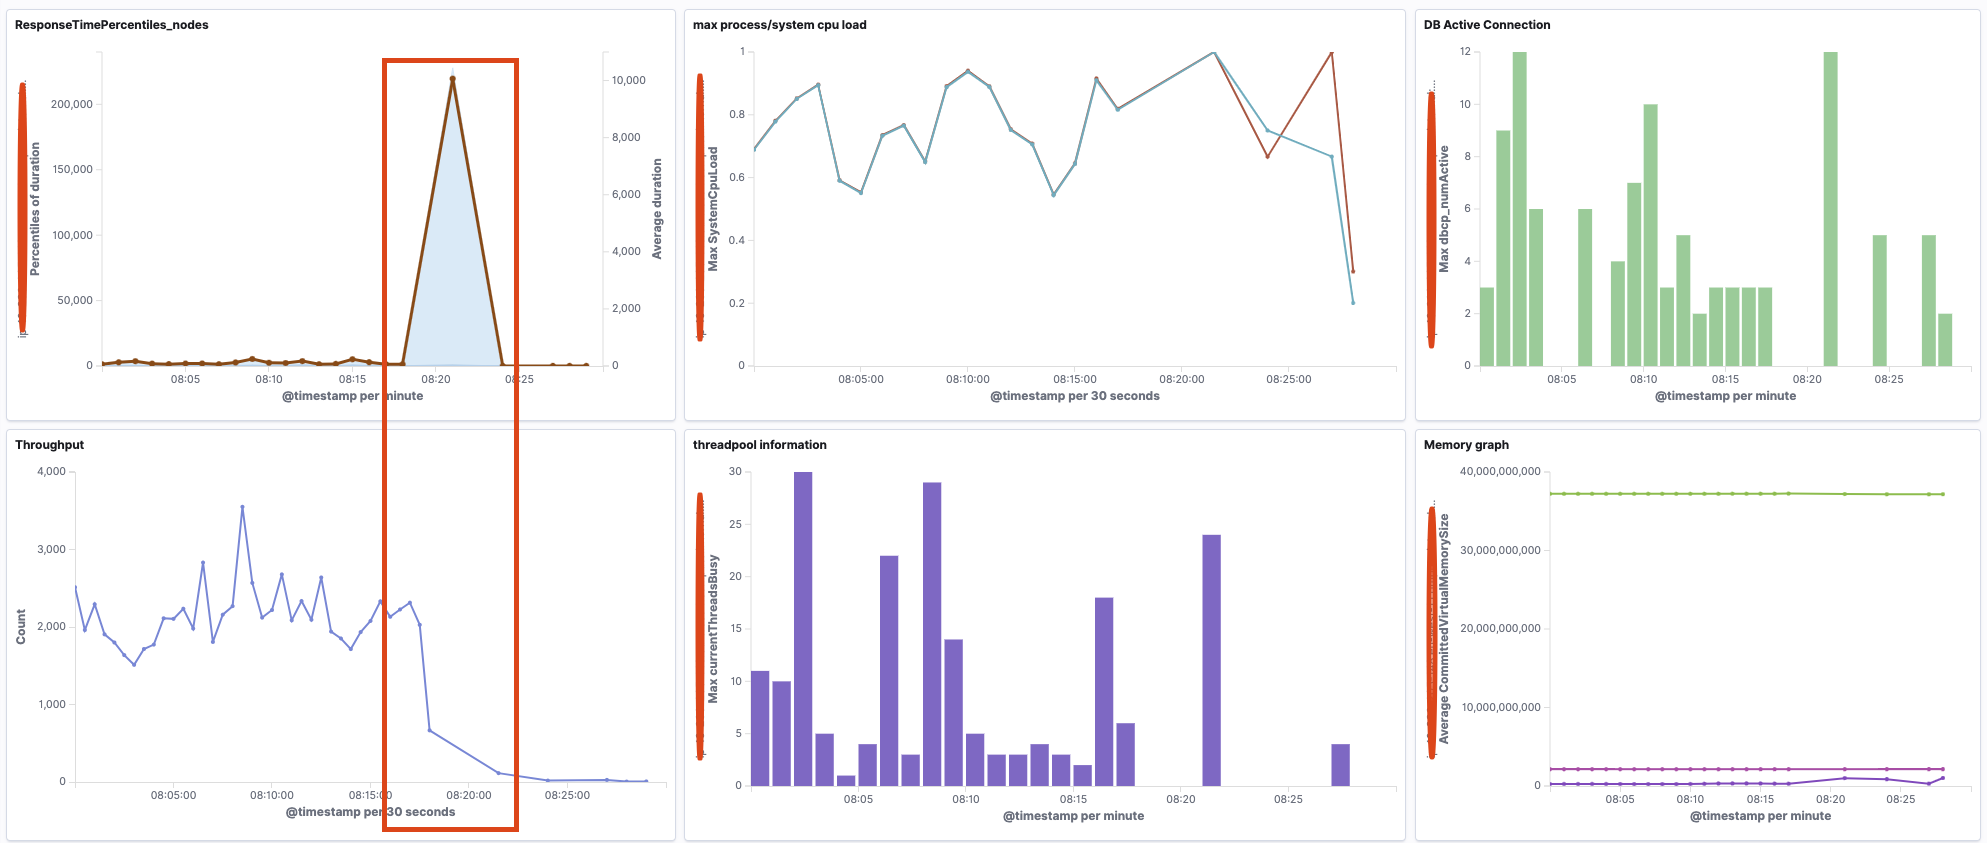Click the threadpool bar at 22 after 08:05
The width and height of the screenshot is (1987, 843).
[889, 670]
